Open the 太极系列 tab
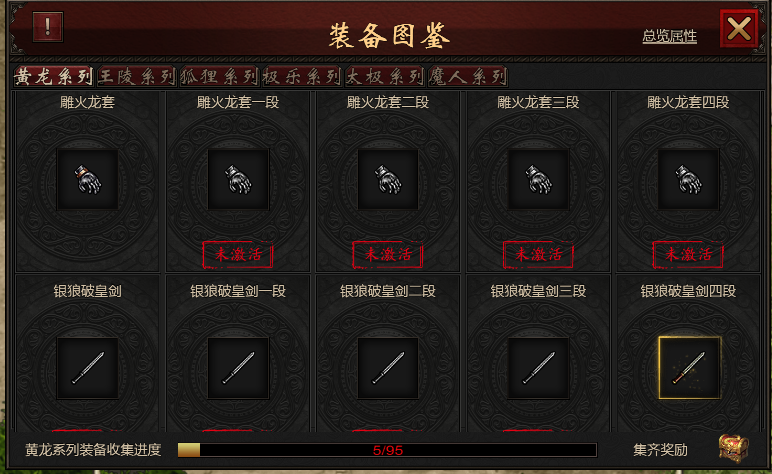 pos(385,76)
